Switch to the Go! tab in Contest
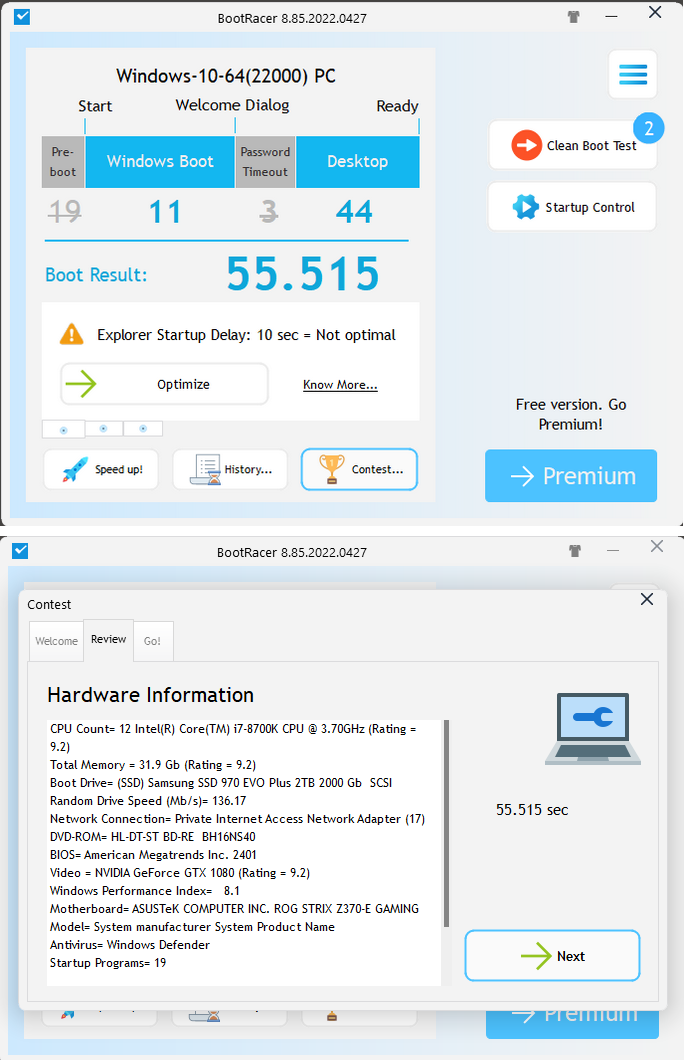Viewport: 684px width, 1060px height. pos(152,641)
